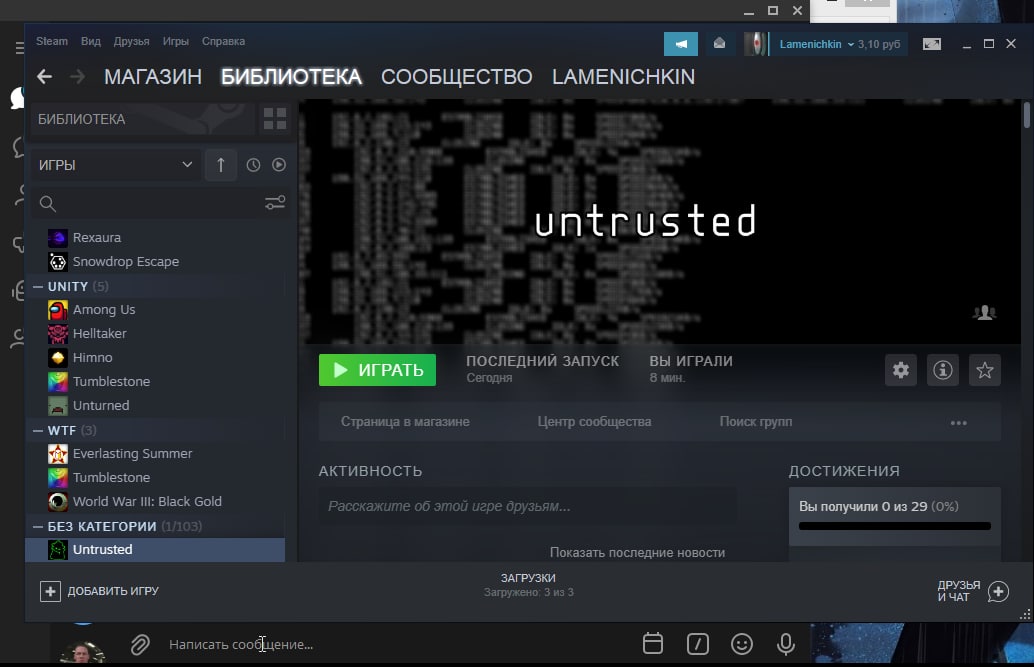1034x667 pixels.
Task: Show recent games clock filter
Action: point(253,165)
